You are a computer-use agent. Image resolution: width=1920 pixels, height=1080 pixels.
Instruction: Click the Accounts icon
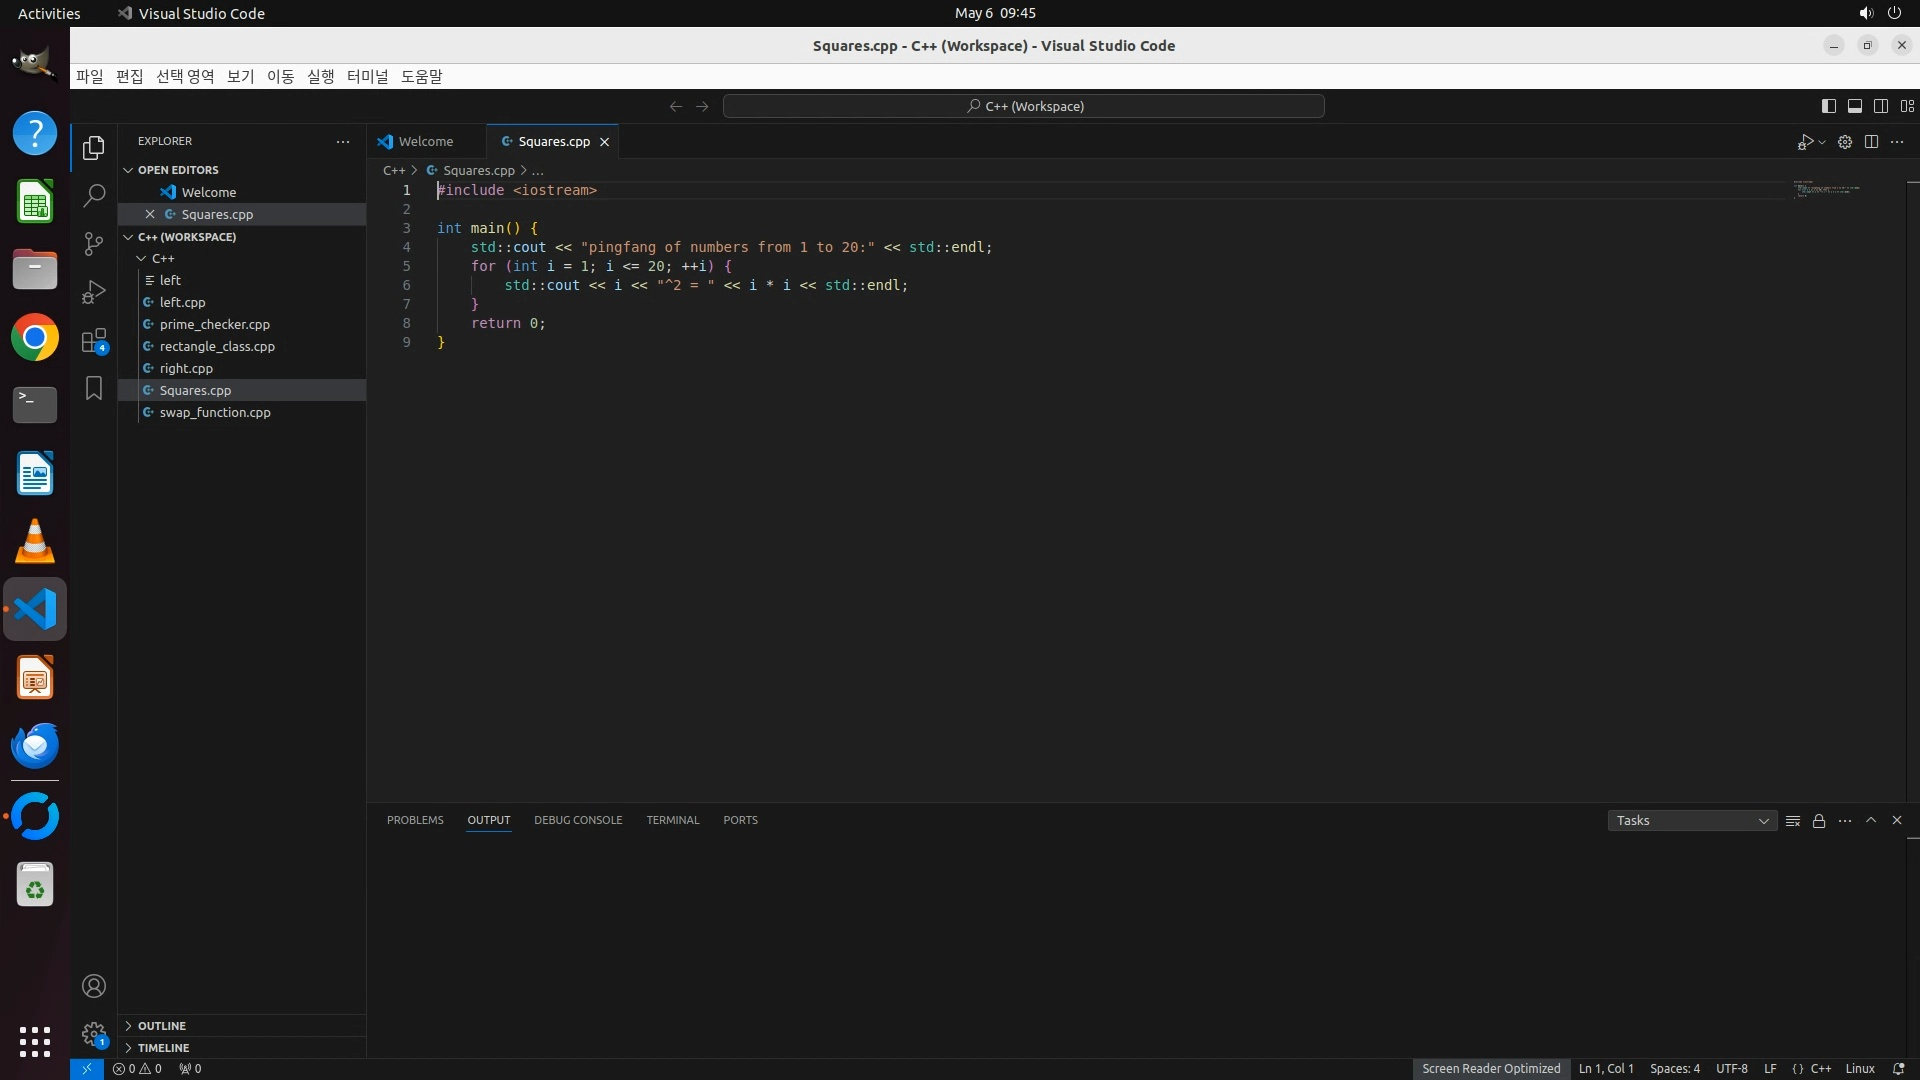tap(94, 986)
